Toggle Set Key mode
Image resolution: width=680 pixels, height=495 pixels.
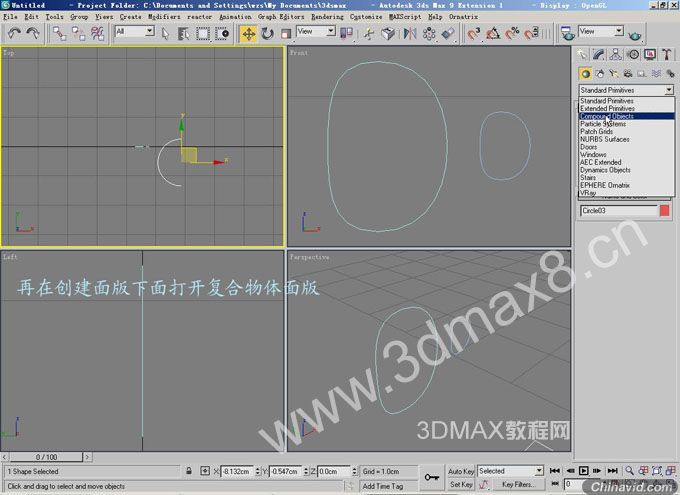(x=460, y=484)
